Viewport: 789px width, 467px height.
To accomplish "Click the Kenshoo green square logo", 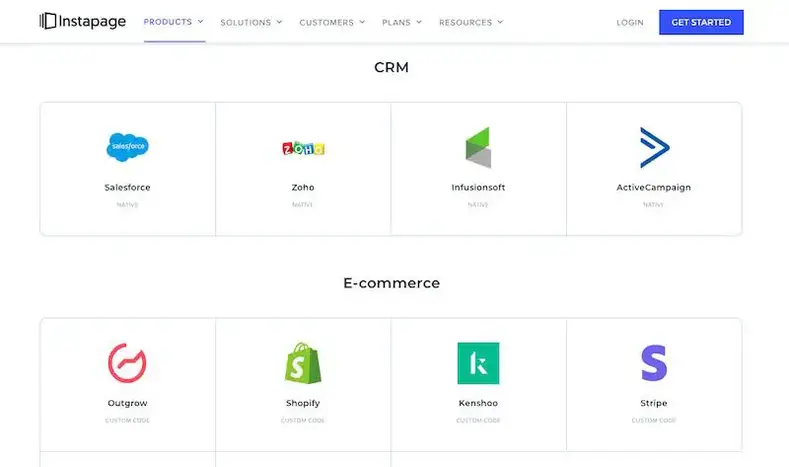I will (478, 363).
